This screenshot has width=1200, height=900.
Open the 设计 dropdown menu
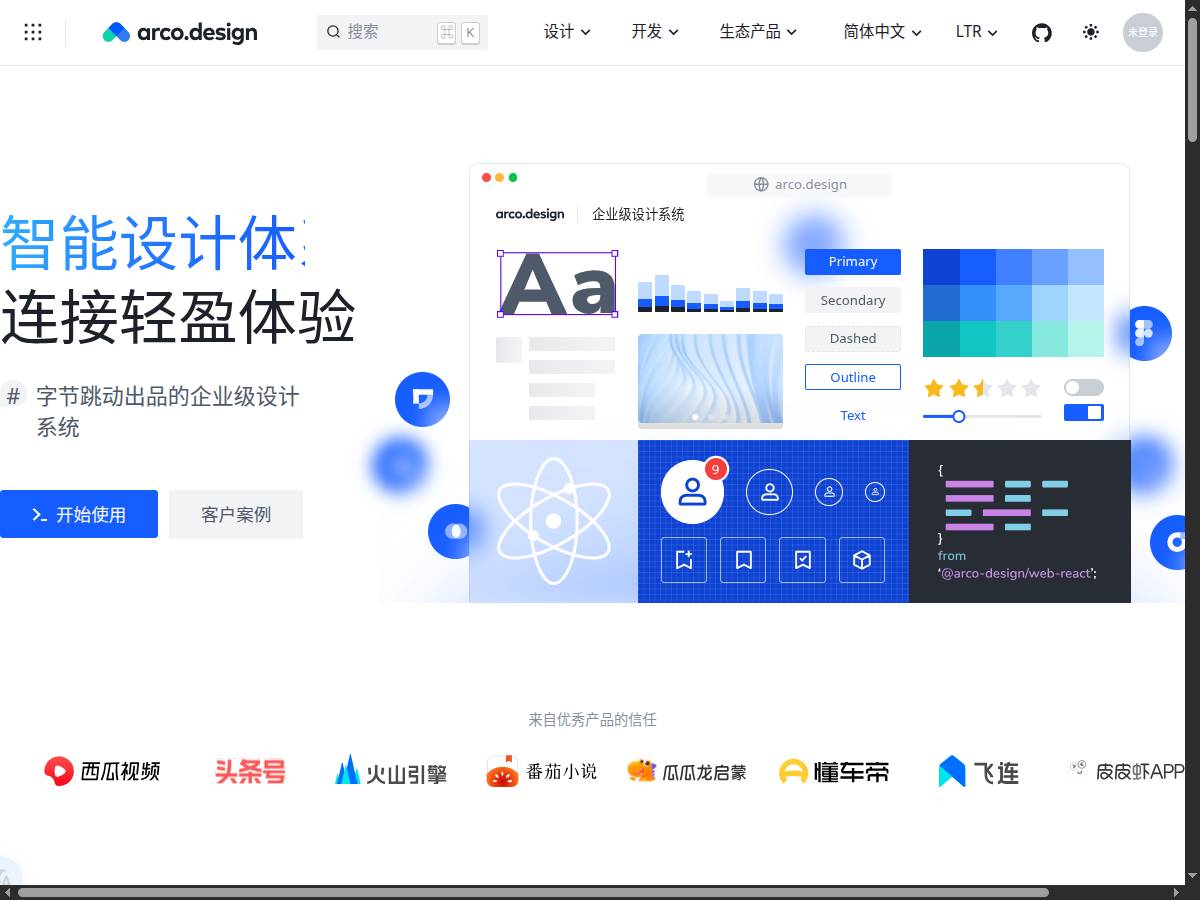click(566, 32)
